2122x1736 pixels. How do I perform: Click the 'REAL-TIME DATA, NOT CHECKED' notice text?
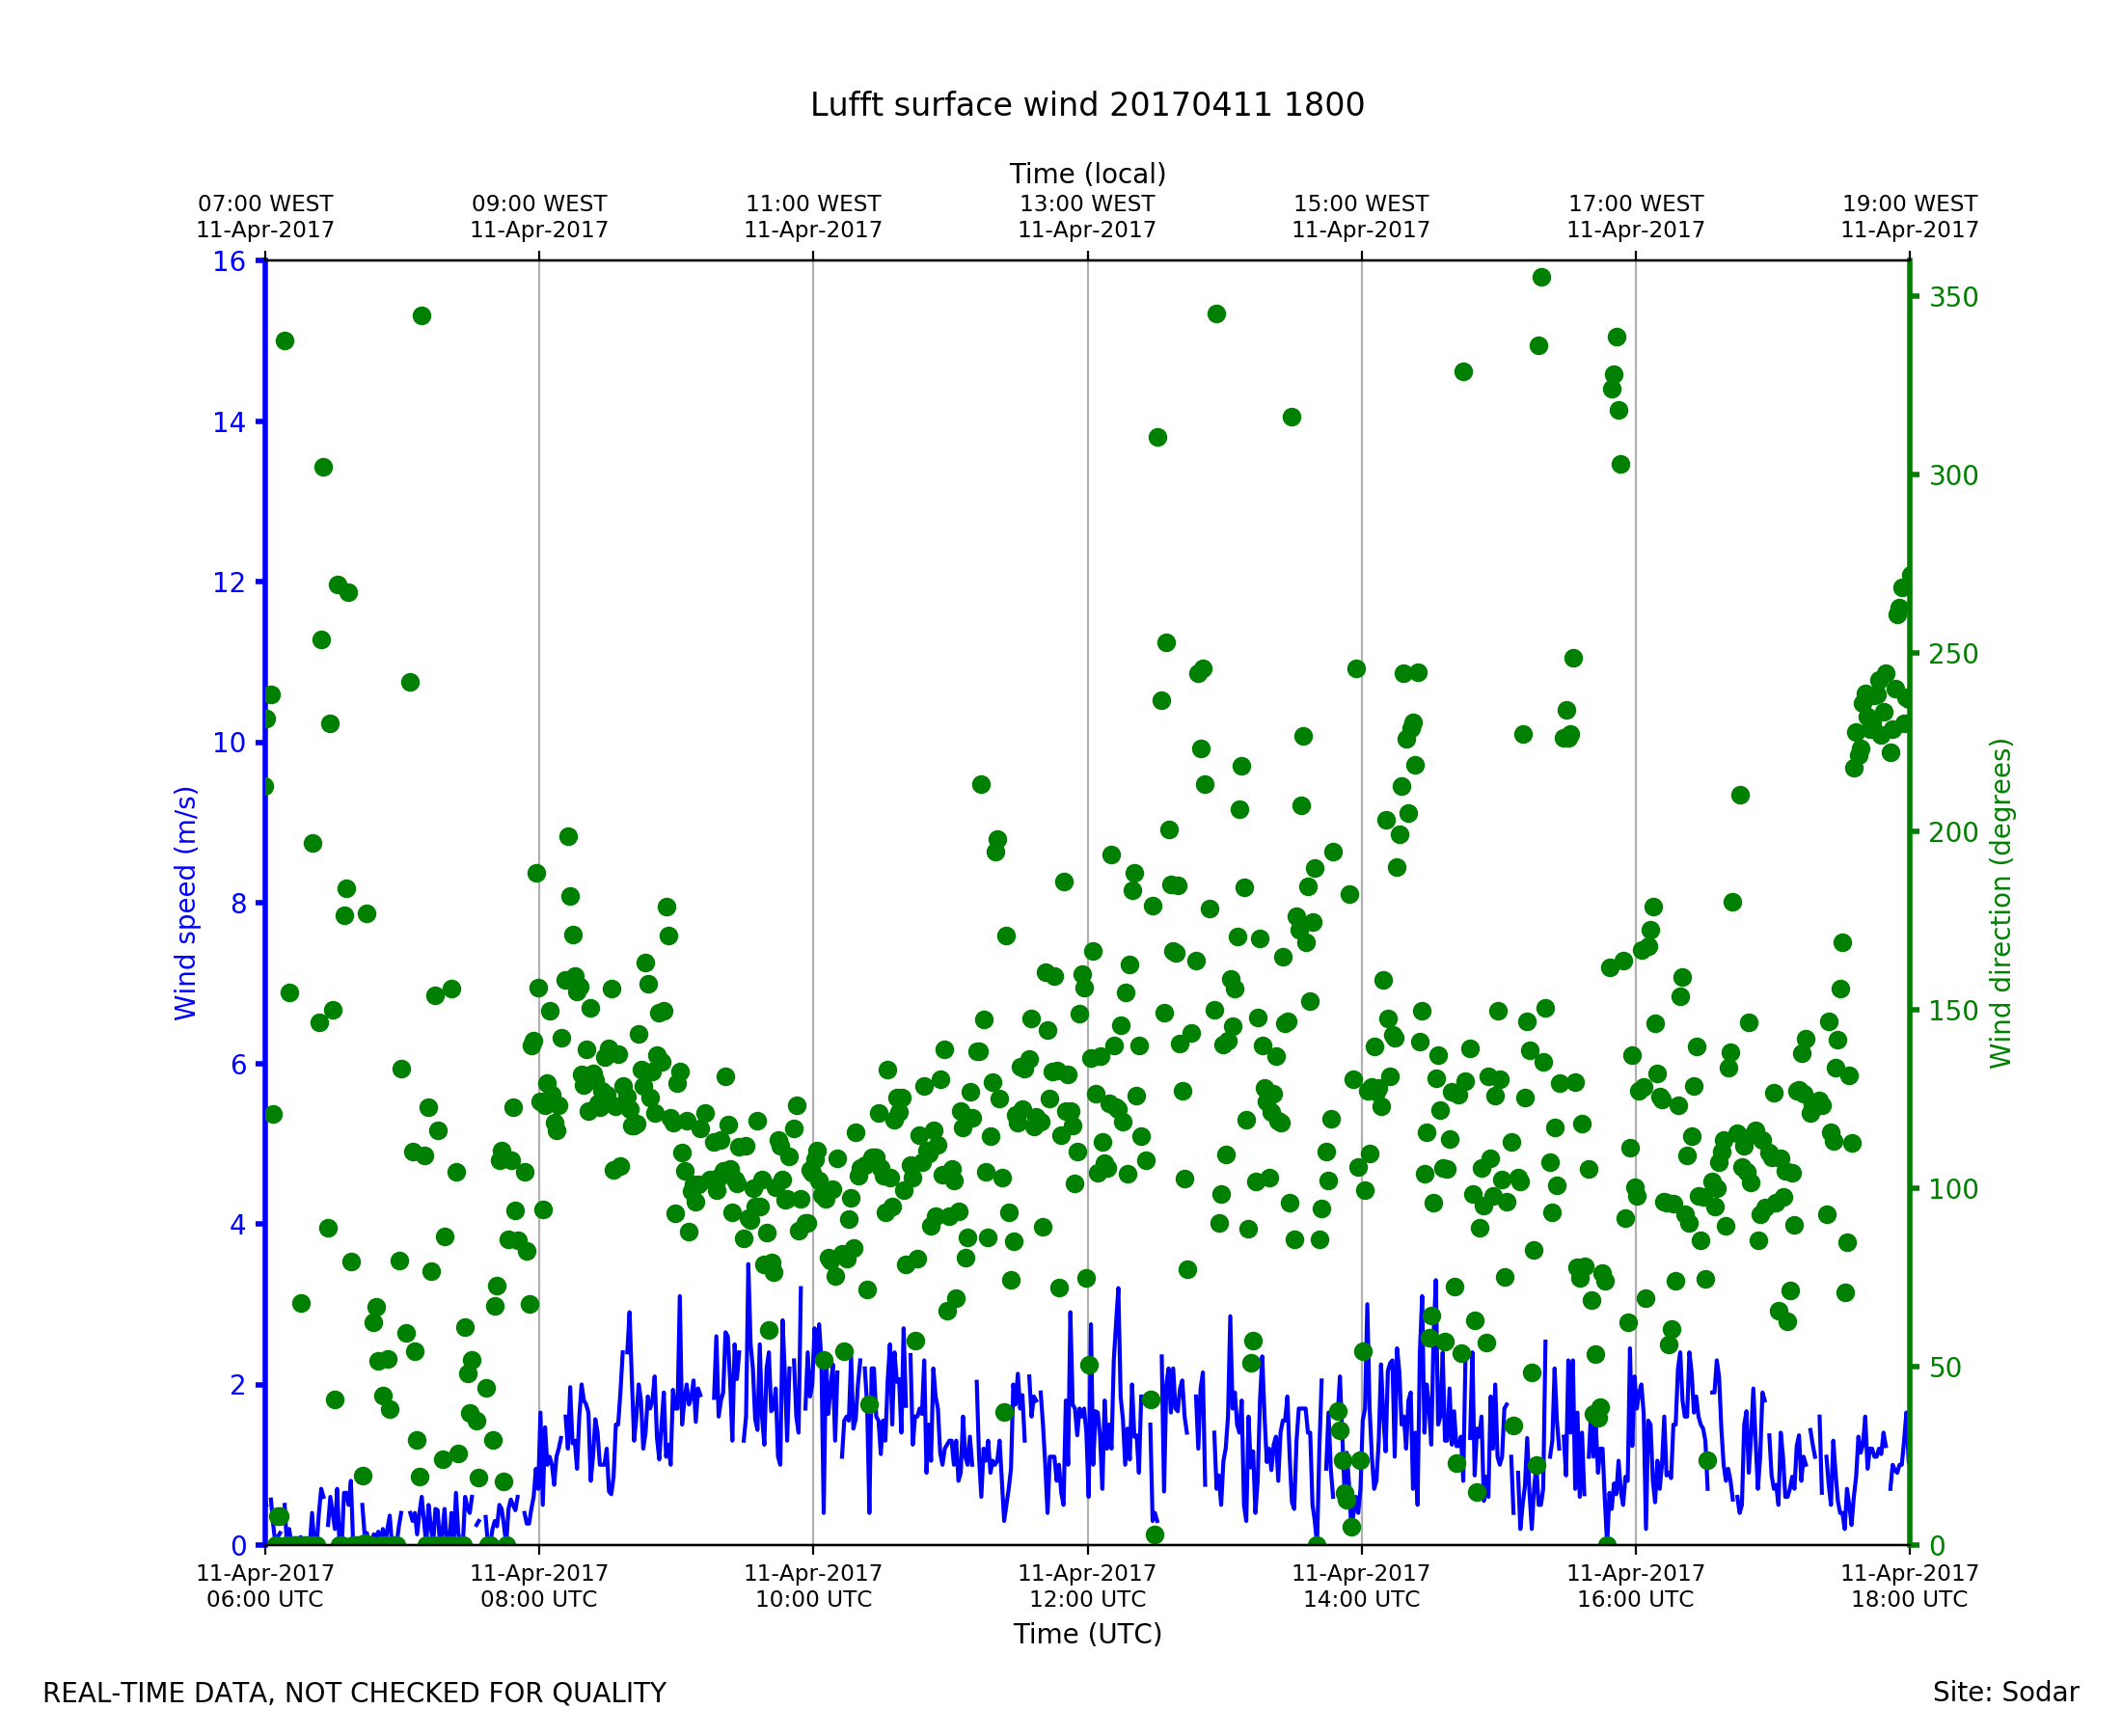[x=354, y=1694]
